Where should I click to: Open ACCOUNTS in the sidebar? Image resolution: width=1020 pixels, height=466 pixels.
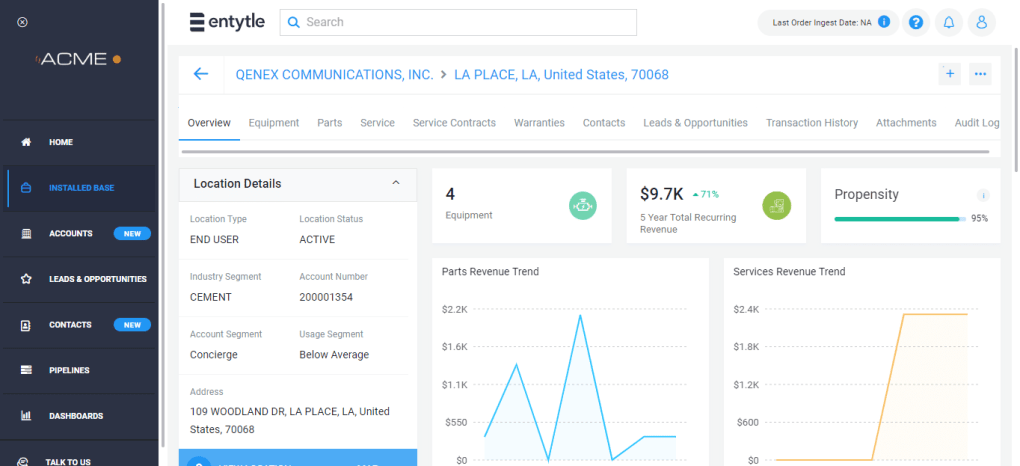point(71,233)
